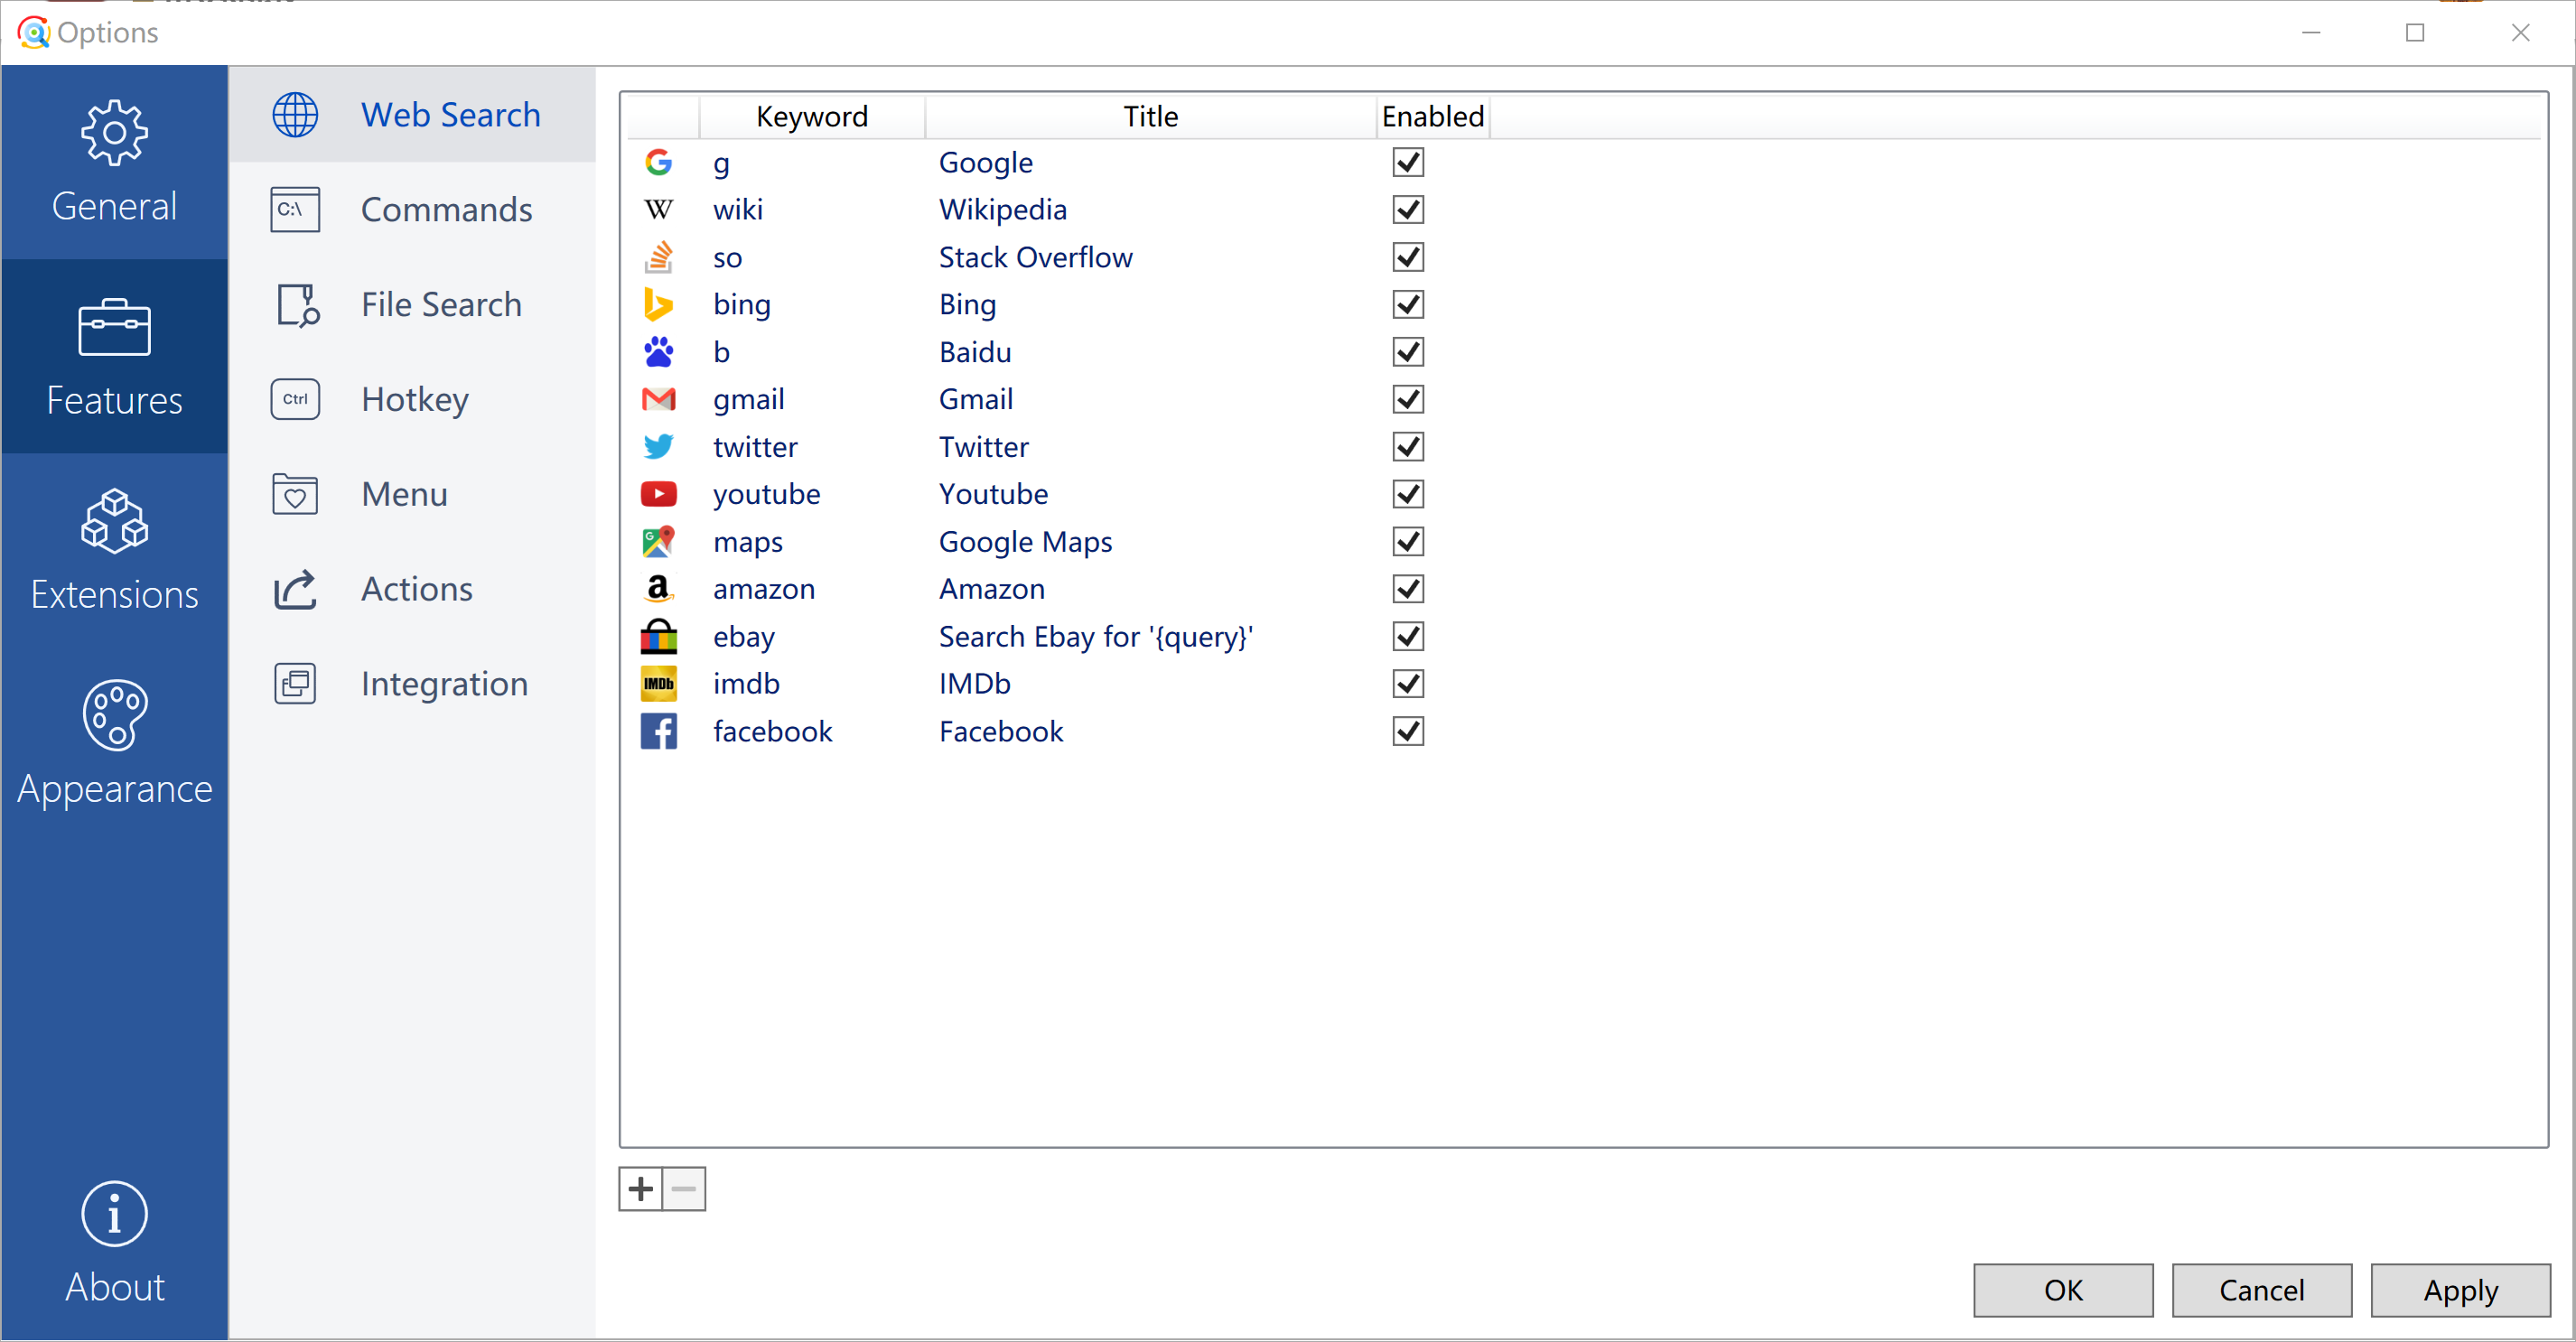This screenshot has height=1342, width=2576.
Task: Uncheck the Twitter enabled checkbox
Action: tap(1407, 447)
